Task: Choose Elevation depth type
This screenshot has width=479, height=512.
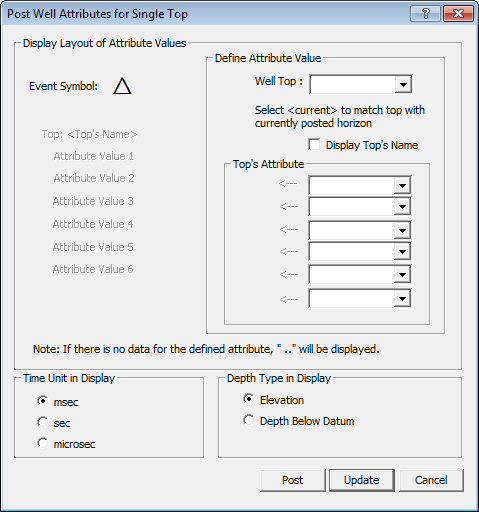Action: [249, 399]
